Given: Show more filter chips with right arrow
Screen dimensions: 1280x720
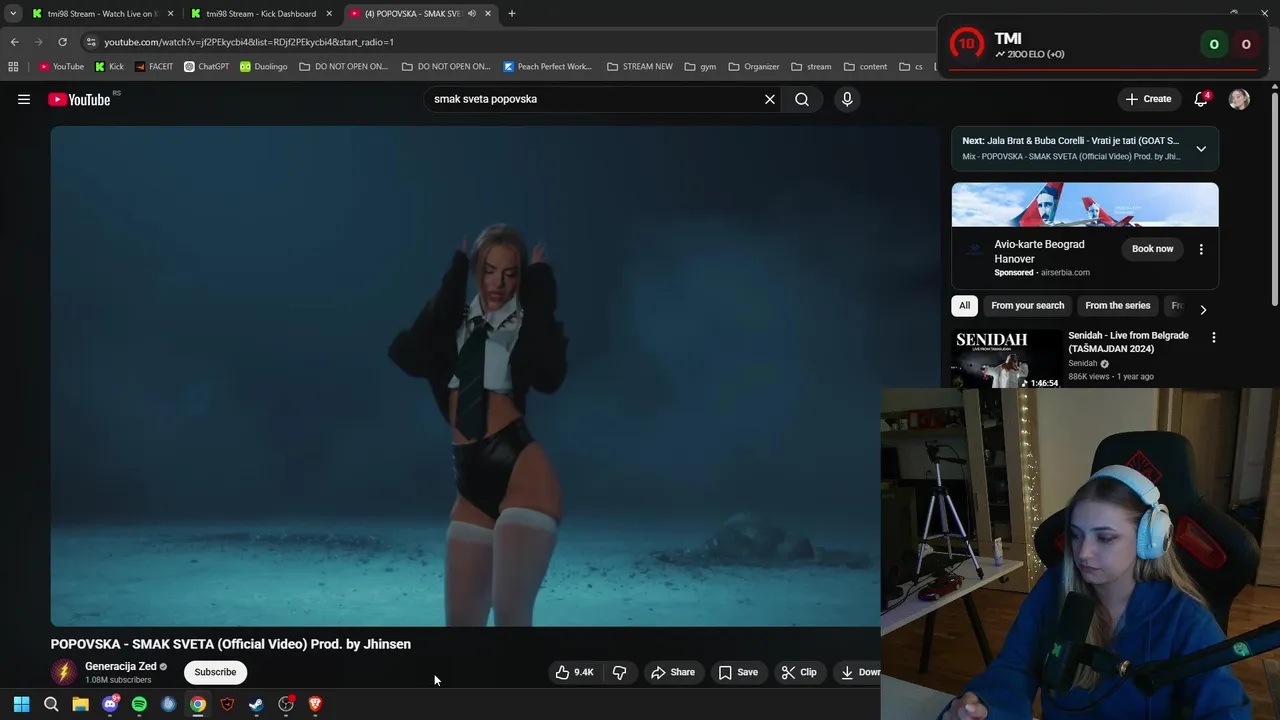Looking at the screenshot, I should tap(1203, 310).
